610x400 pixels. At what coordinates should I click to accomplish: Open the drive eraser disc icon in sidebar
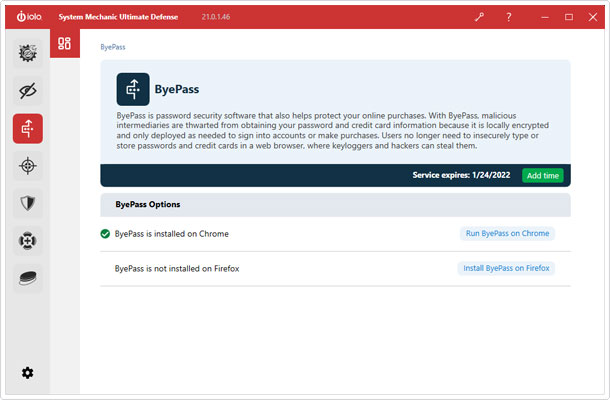(28, 278)
